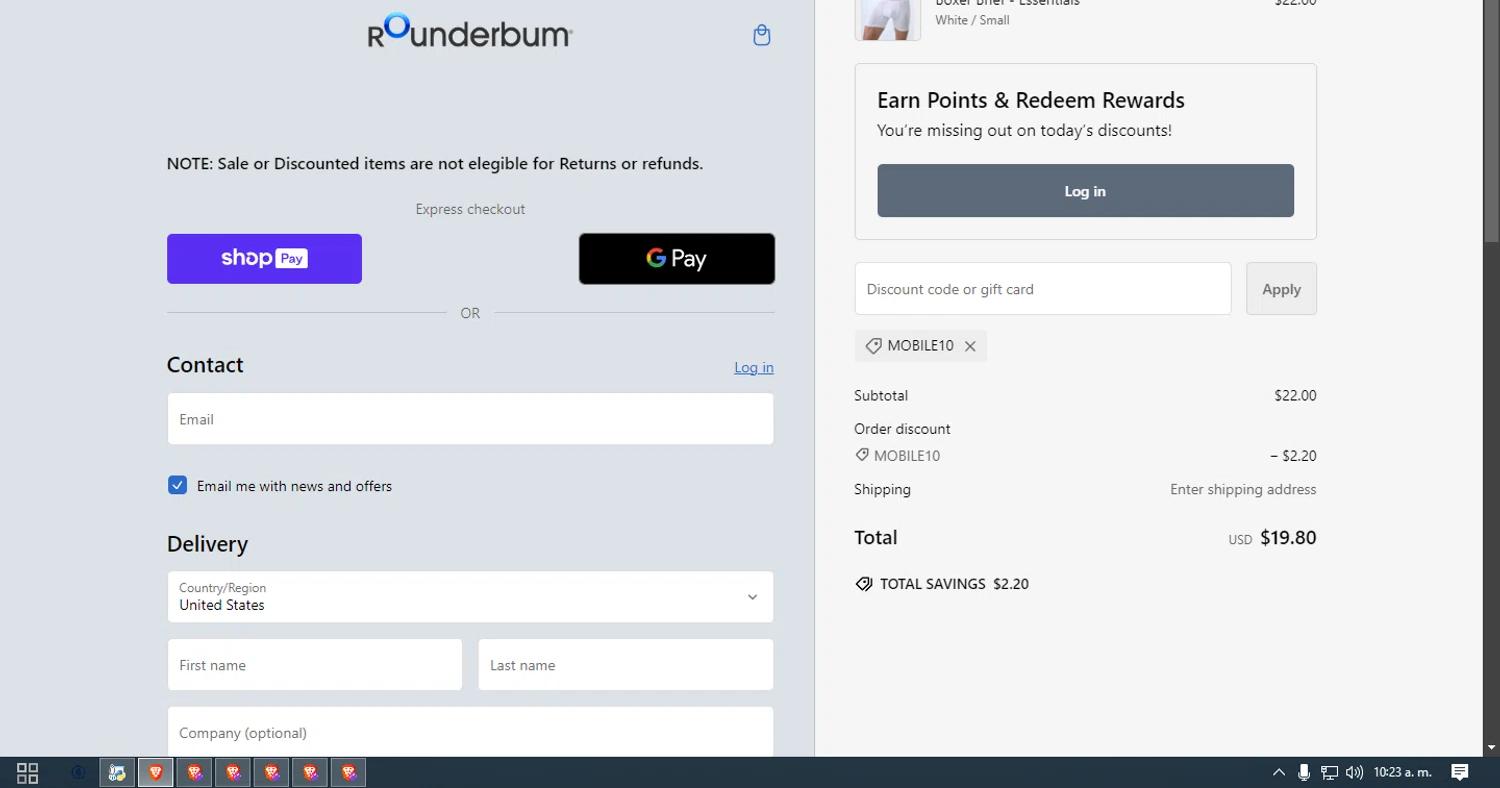Click the TOTAL SAVINGS tag icon
Viewport: 1500px width, 788px height.
(x=864, y=584)
